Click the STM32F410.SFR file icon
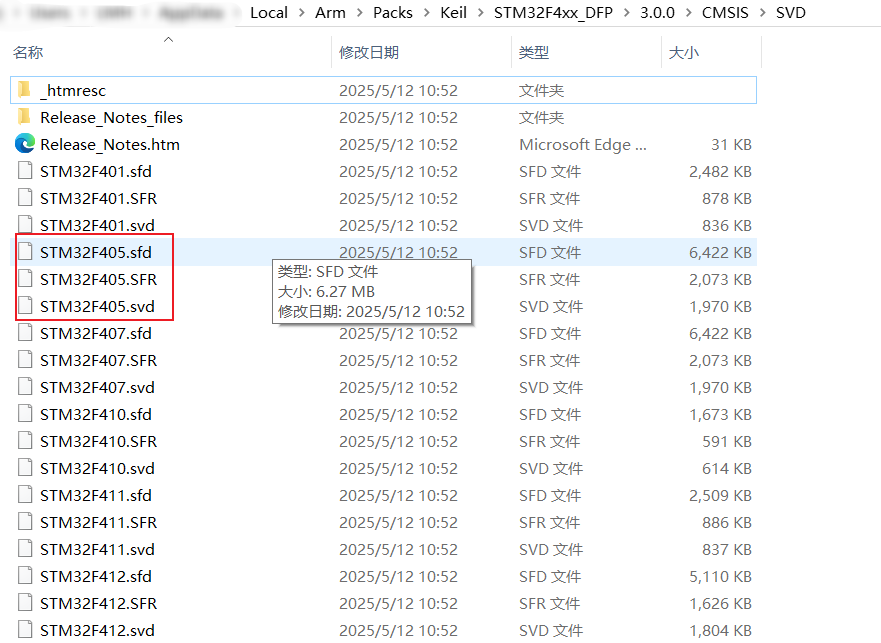881x643 pixels. (25, 441)
